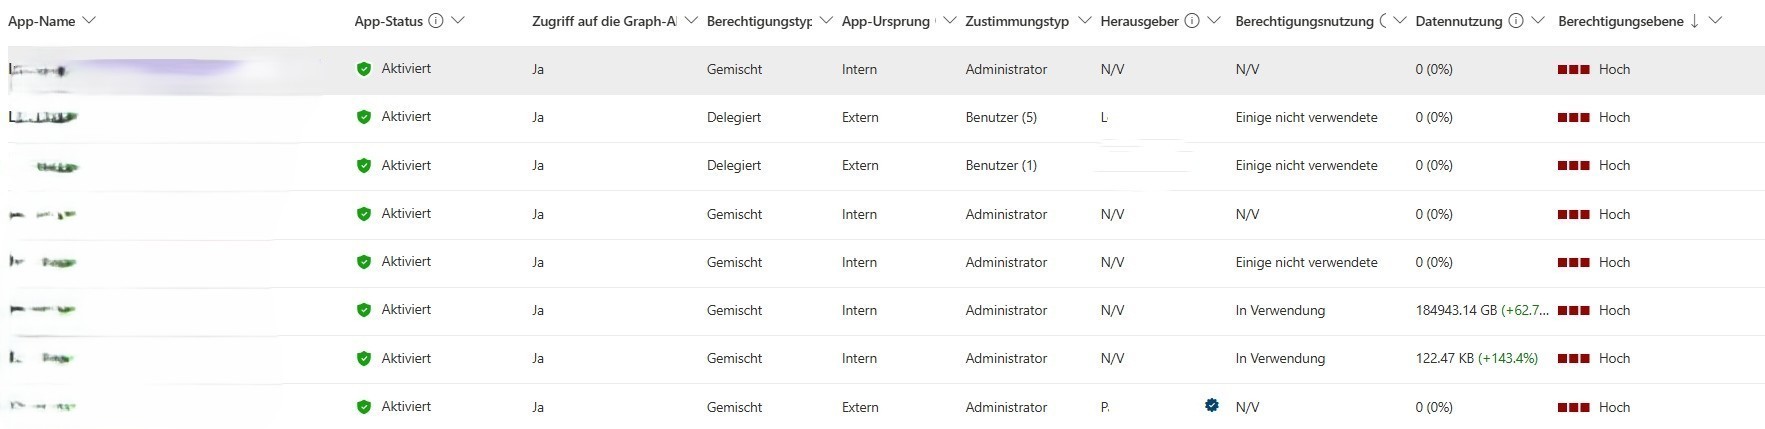
Task: Click red high-level indicator in first row
Action: point(1573,70)
